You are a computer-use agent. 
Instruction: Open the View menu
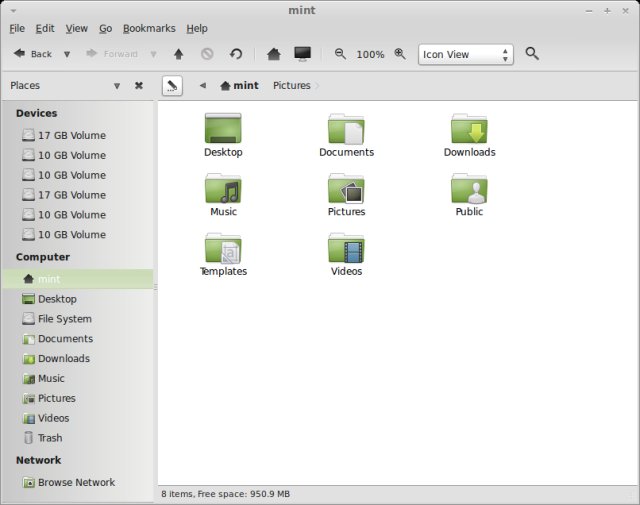(x=77, y=29)
